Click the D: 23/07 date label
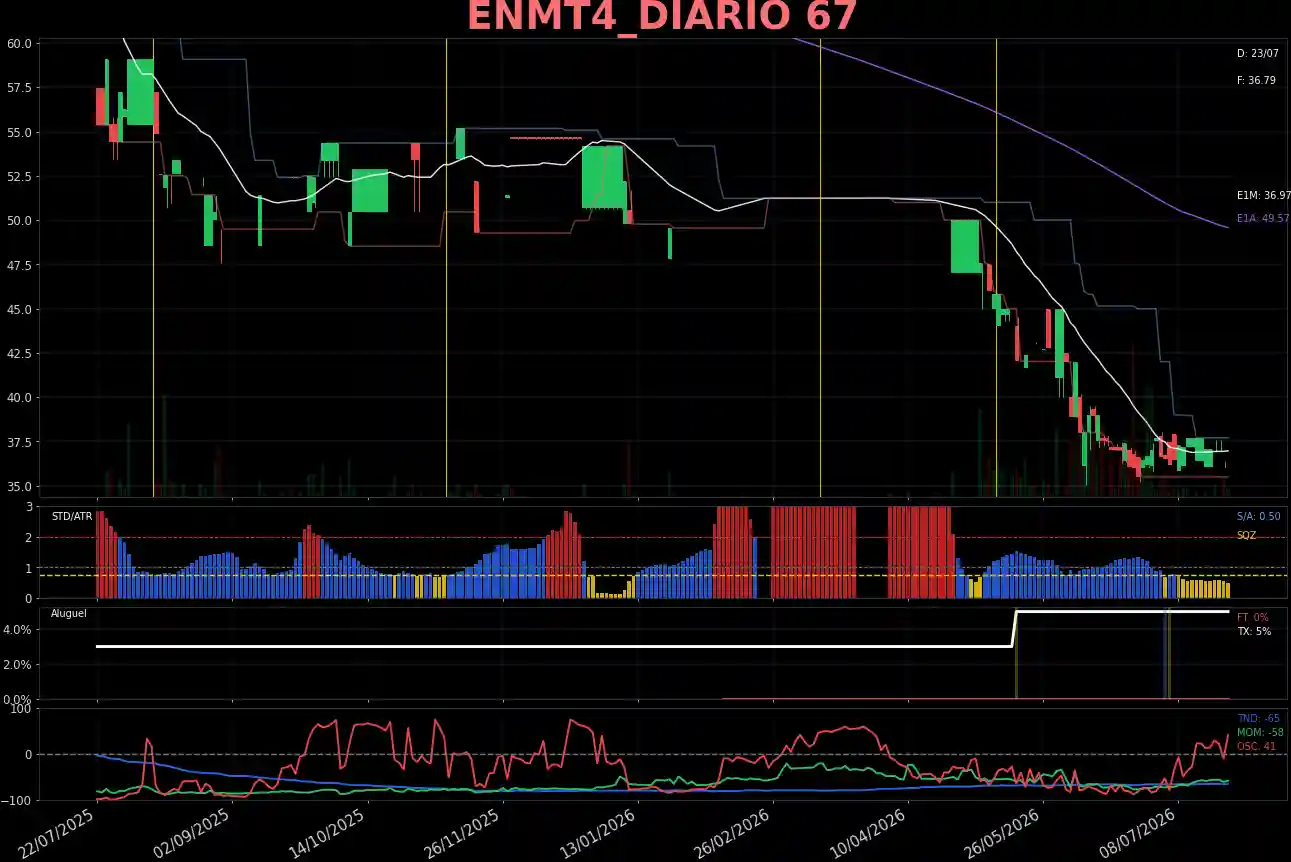Image resolution: width=1291 pixels, height=862 pixels. 1257,54
